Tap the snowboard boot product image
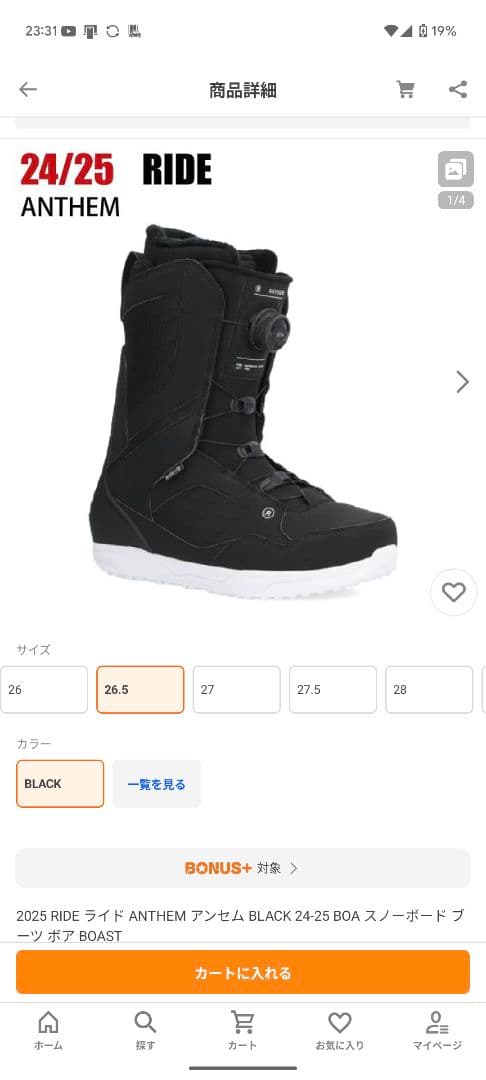Image resolution: width=486 pixels, height=1080 pixels. [243, 411]
